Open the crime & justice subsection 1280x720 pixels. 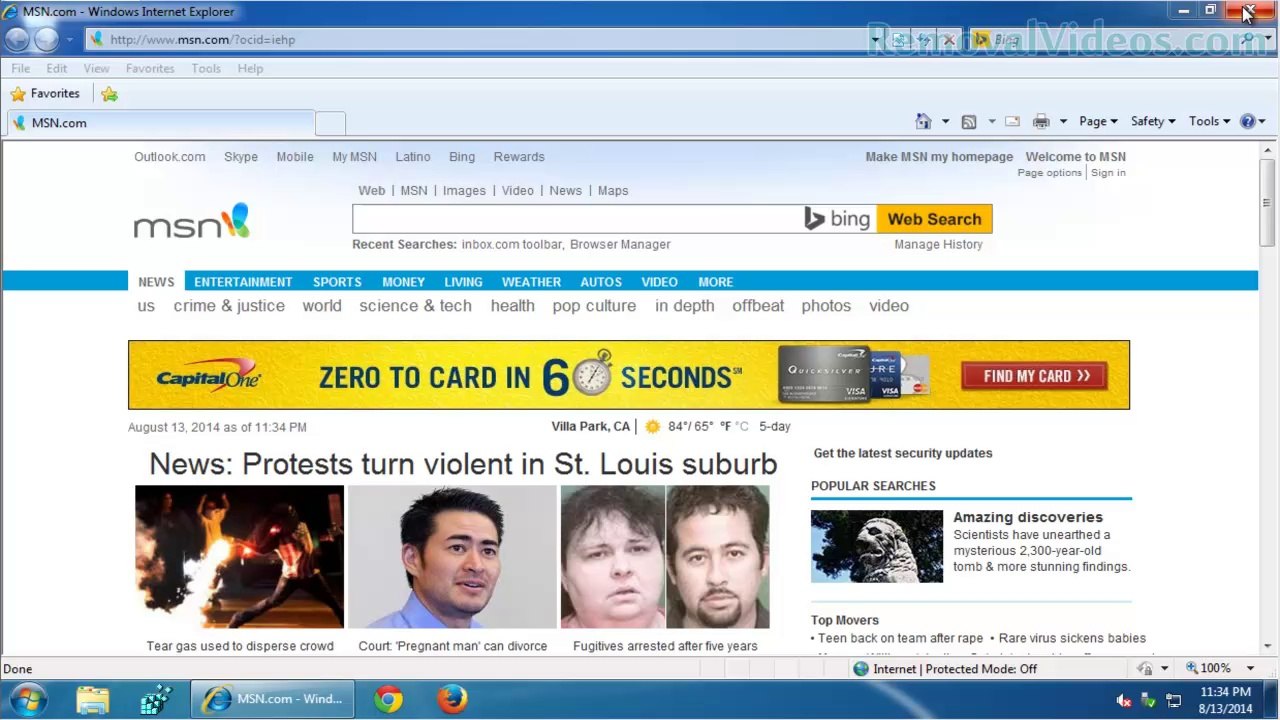(229, 306)
